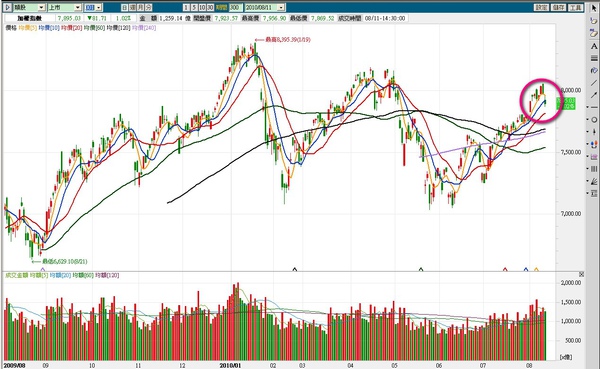Click the 均額[120] volume average legend

tap(107, 275)
